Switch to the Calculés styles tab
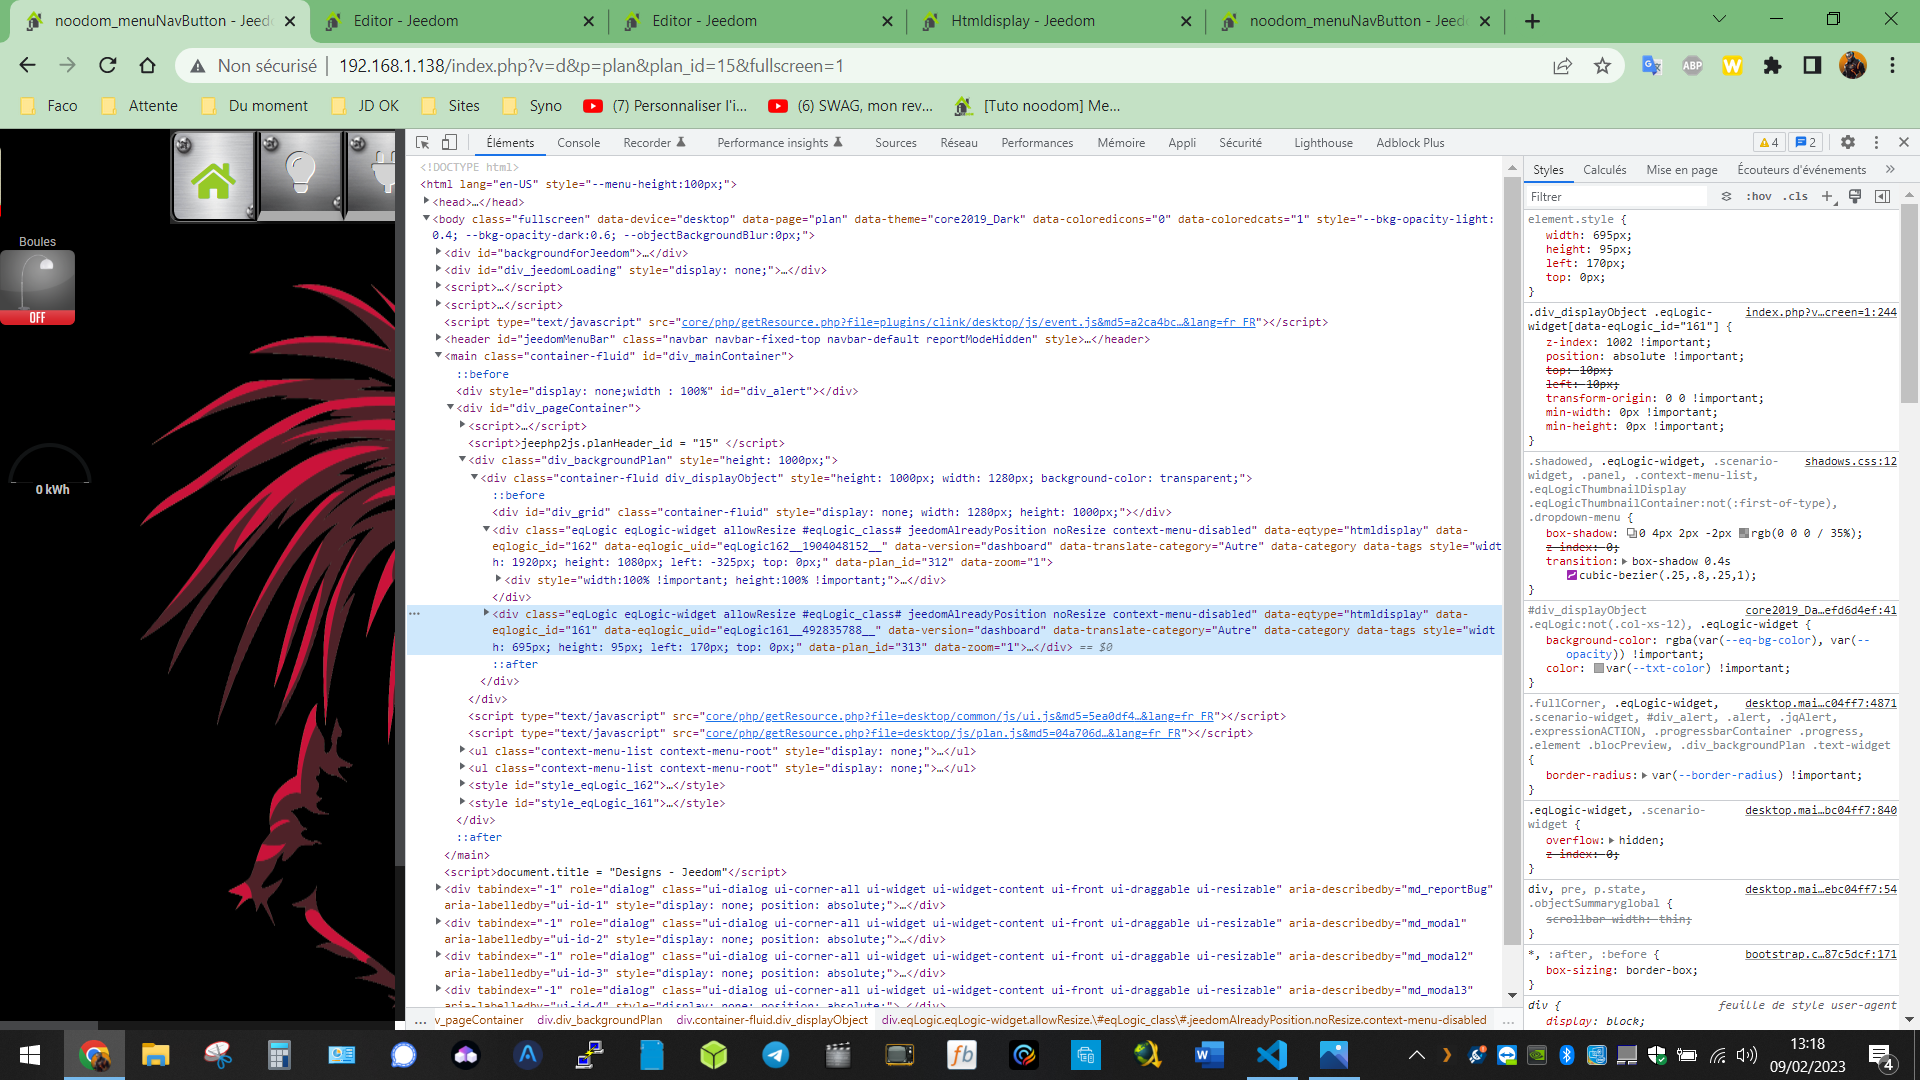The width and height of the screenshot is (1920, 1080). point(1604,170)
